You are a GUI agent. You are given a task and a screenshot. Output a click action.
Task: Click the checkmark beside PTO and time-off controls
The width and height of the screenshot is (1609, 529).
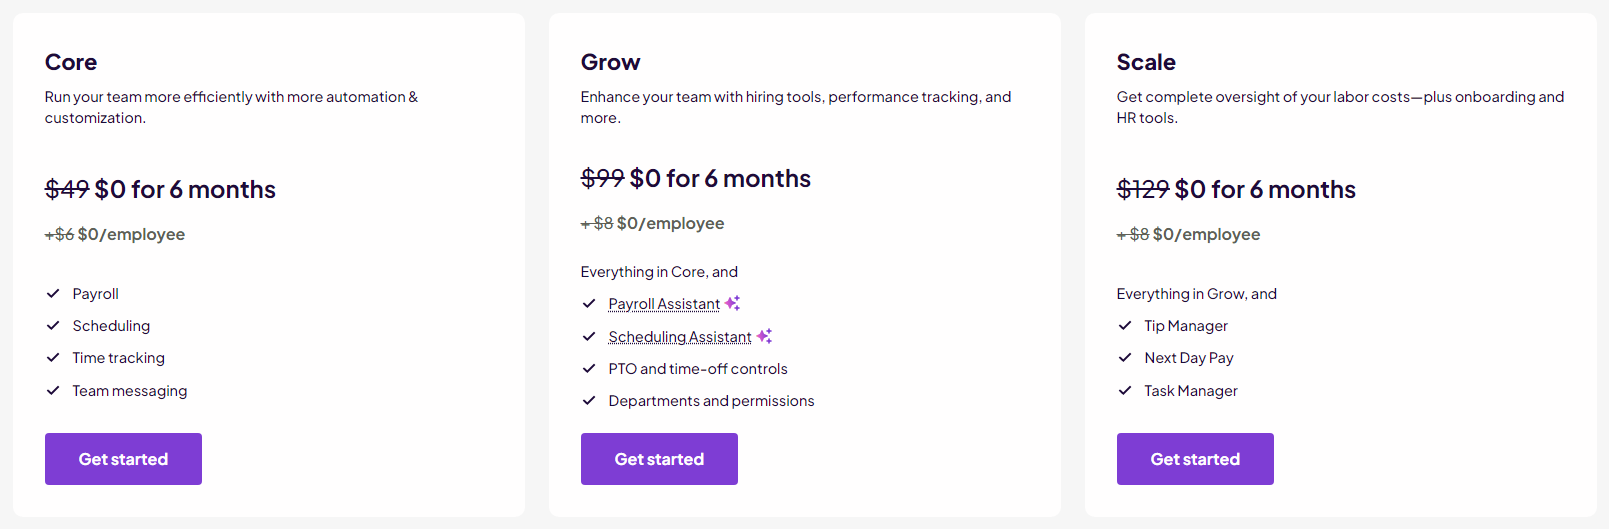pyautogui.click(x=589, y=369)
